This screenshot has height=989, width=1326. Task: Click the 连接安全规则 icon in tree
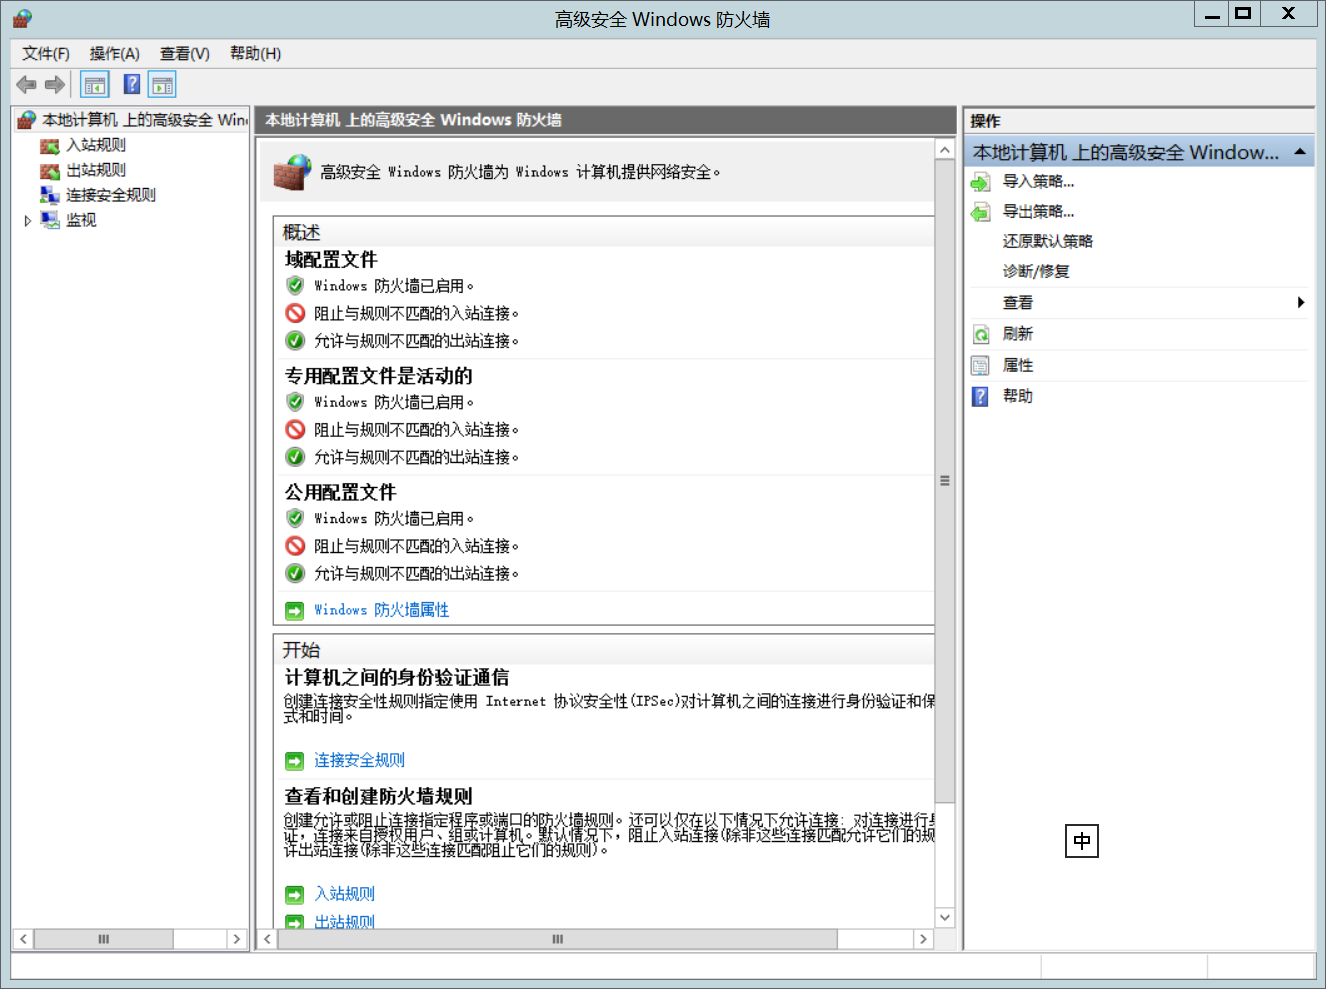point(49,195)
